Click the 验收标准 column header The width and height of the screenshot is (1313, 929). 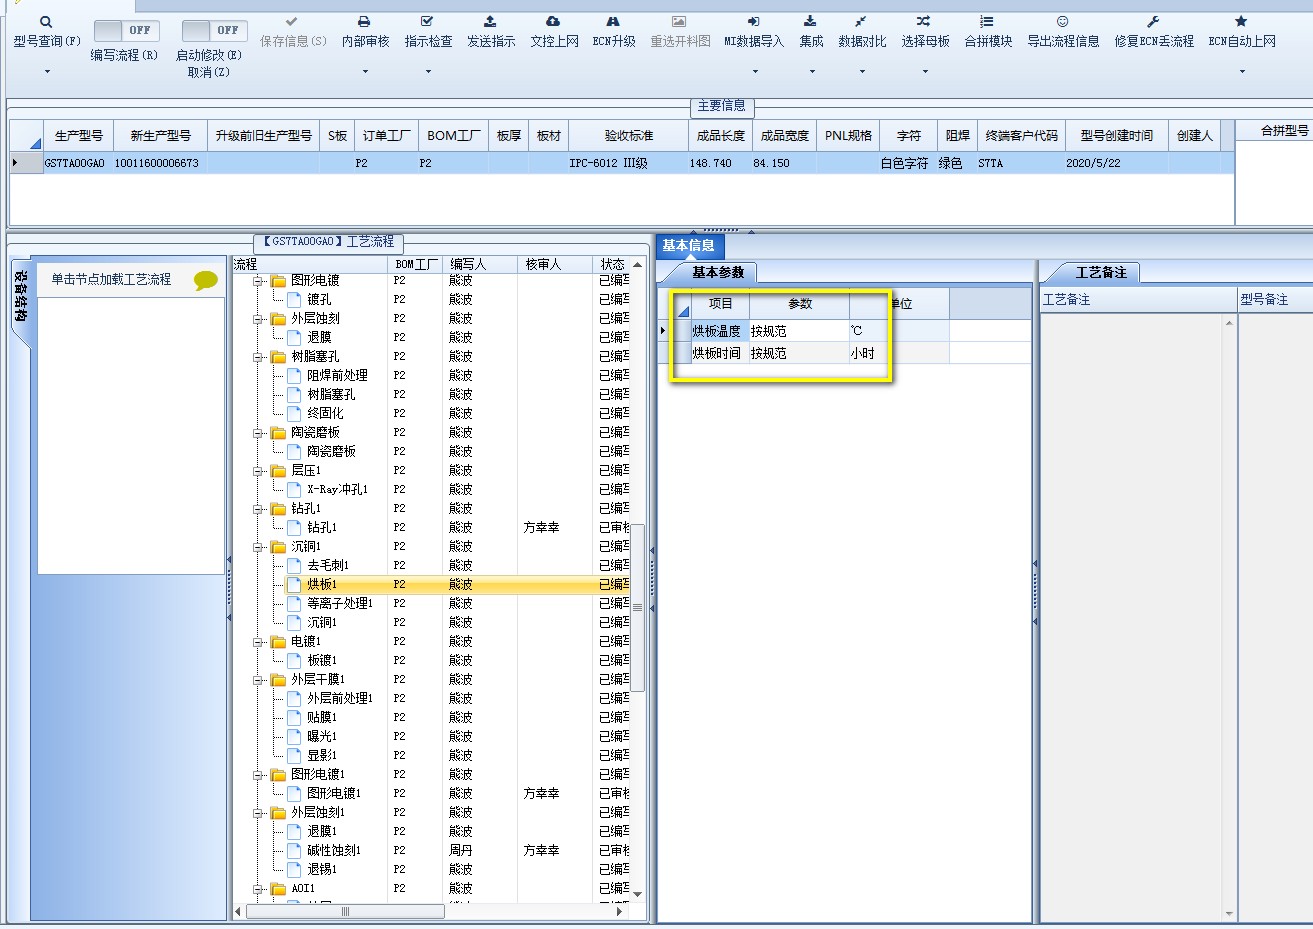pos(628,135)
